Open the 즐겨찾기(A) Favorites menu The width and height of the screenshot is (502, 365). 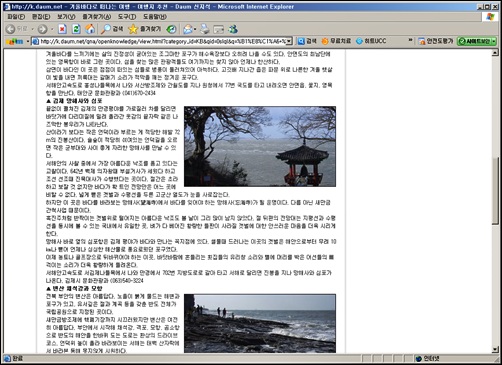pos(97,17)
